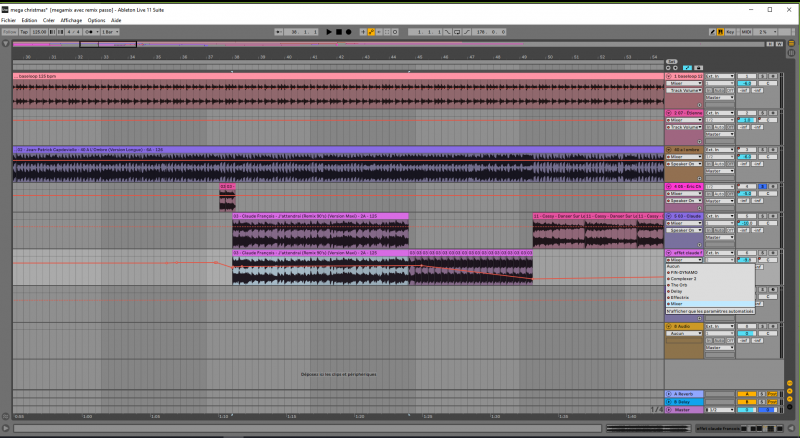Solo track 4 Eric Ch with S button
The width and height of the screenshot is (800, 438).
763,186
